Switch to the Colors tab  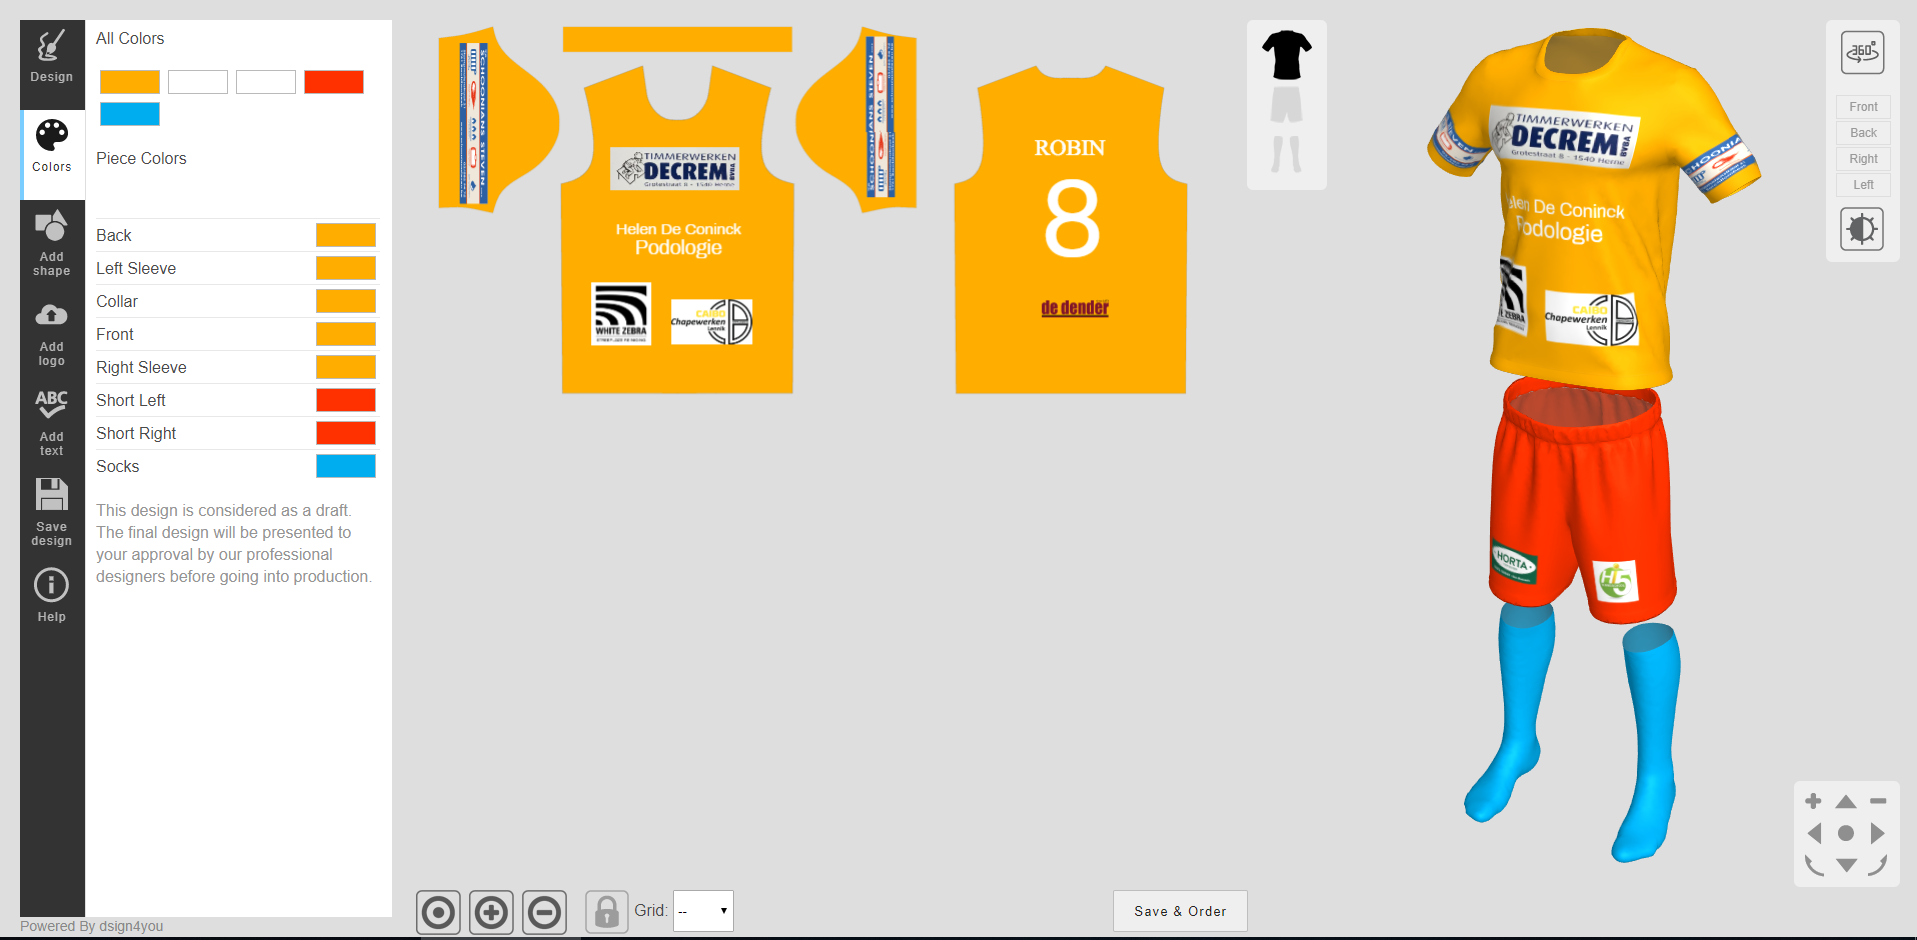coord(51,147)
